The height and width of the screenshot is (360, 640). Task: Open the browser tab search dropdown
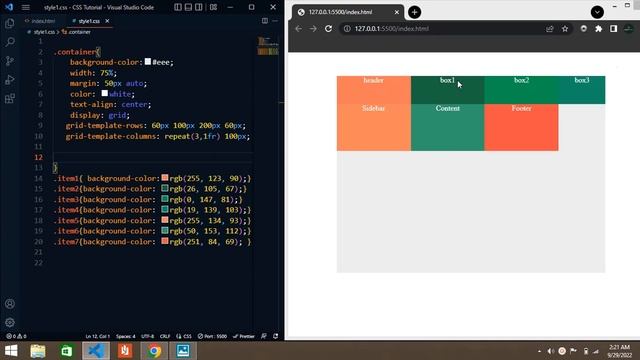coord(597,12)
